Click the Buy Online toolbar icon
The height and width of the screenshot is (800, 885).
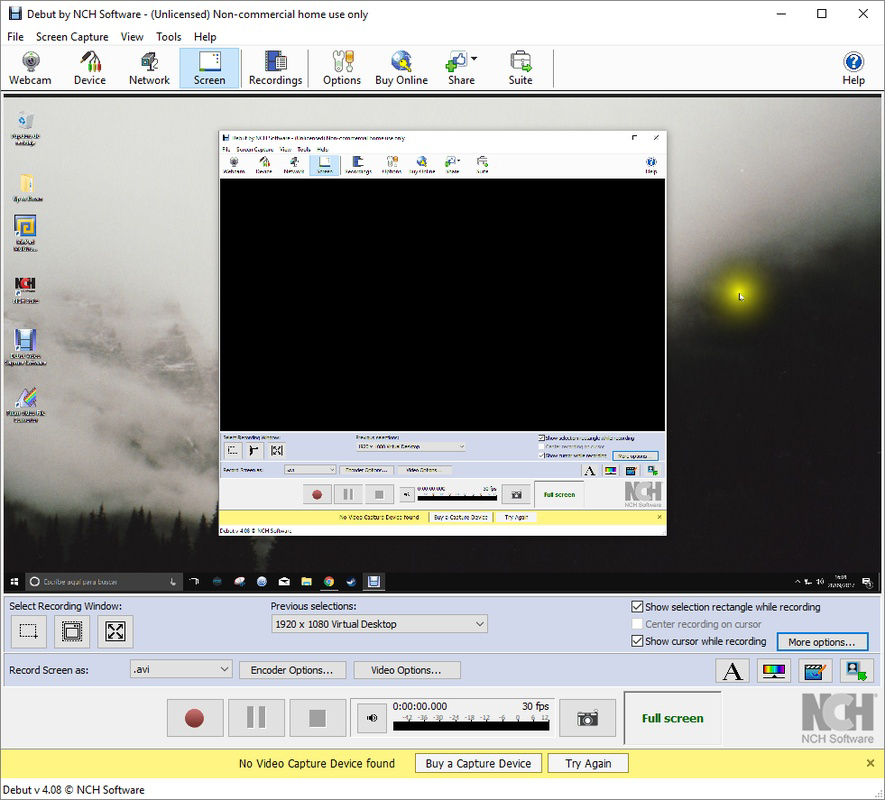coord(401,68)
